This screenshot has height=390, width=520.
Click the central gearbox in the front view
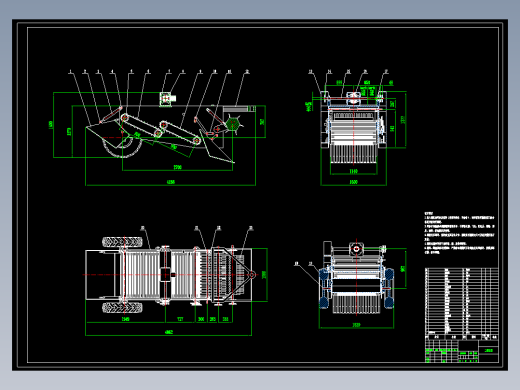354,98
